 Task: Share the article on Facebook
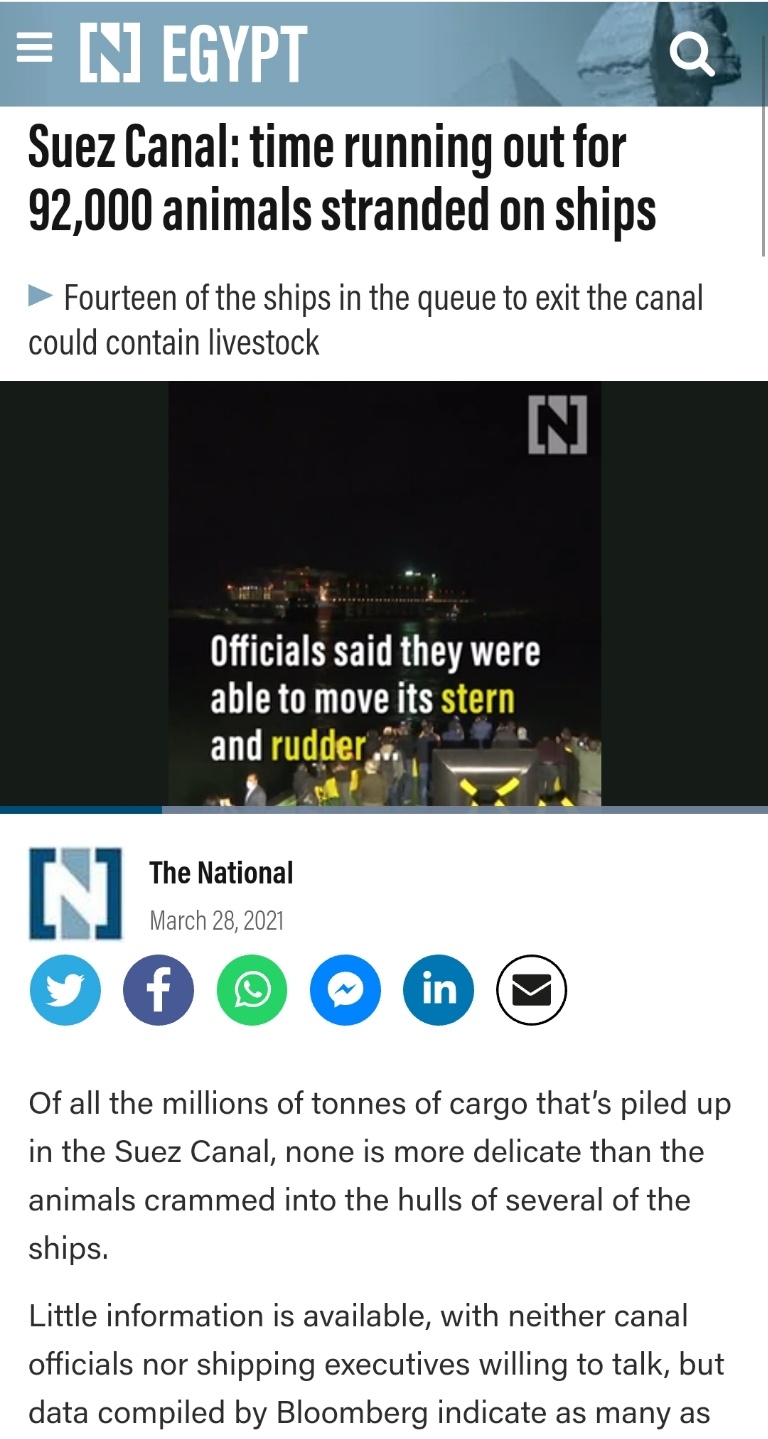pyautogui.click(x=158, y=990)
